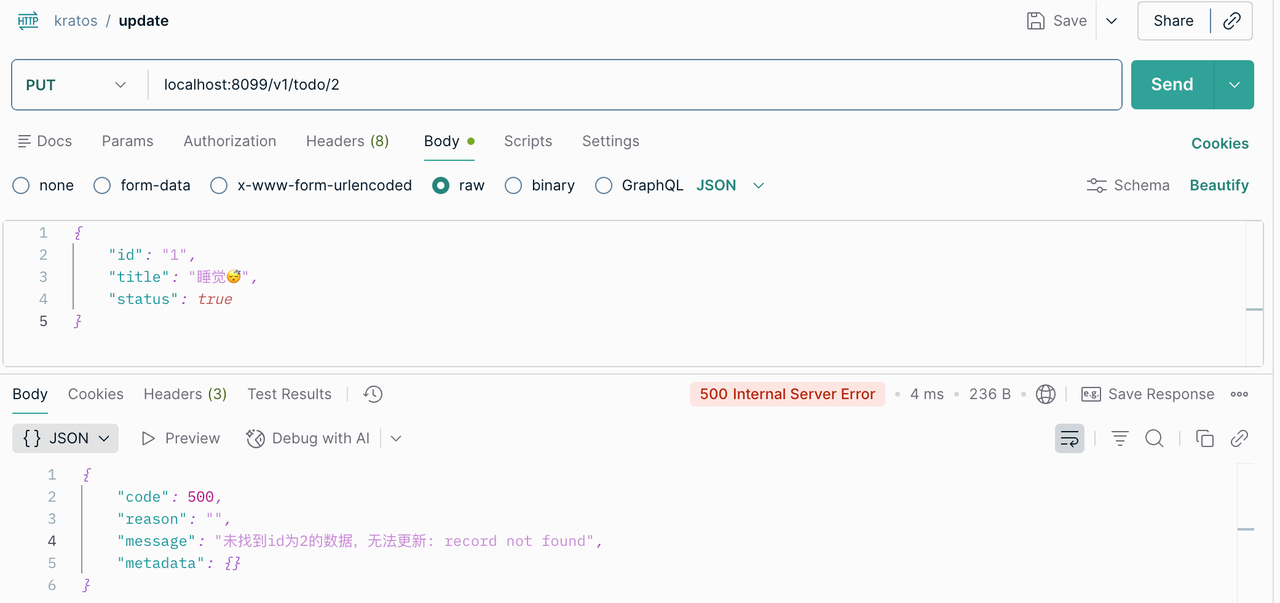
Task: Open the response more options ellipsis
Action: click(x=1239, y=394)
